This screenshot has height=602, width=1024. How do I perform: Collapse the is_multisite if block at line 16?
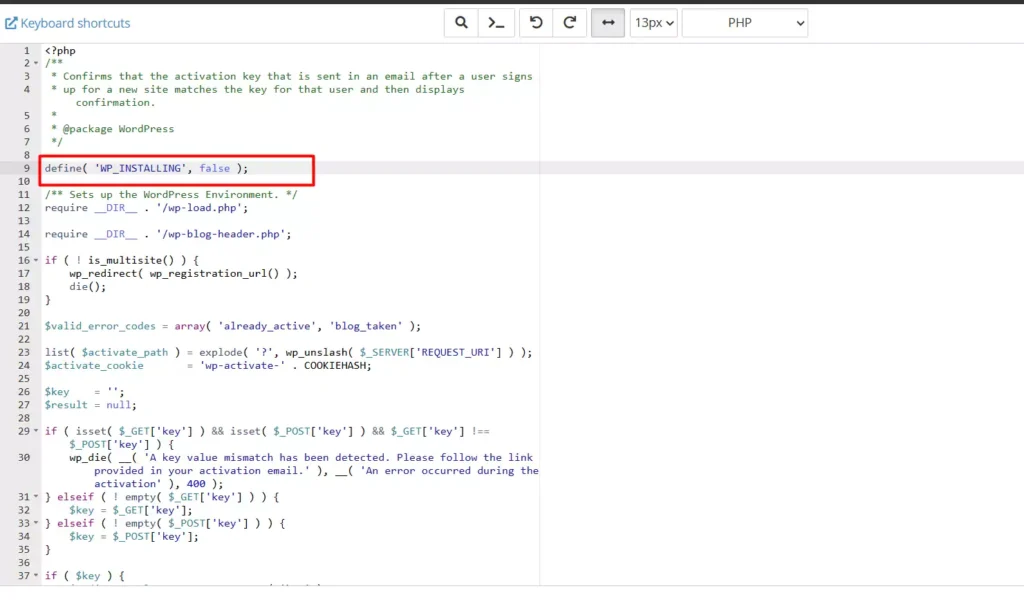pyautogui.click(x=36, y=261)
